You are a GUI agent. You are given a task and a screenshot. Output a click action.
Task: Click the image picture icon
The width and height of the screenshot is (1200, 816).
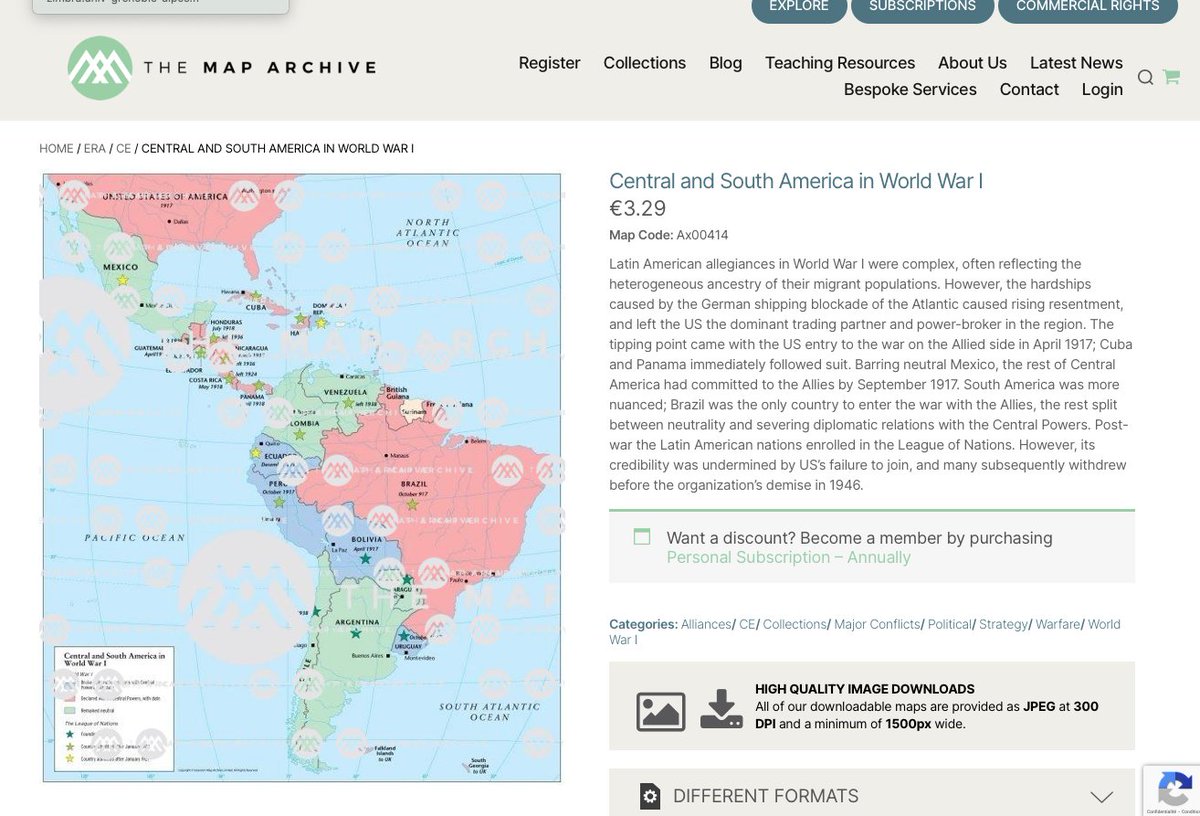[x=661, y=711]
